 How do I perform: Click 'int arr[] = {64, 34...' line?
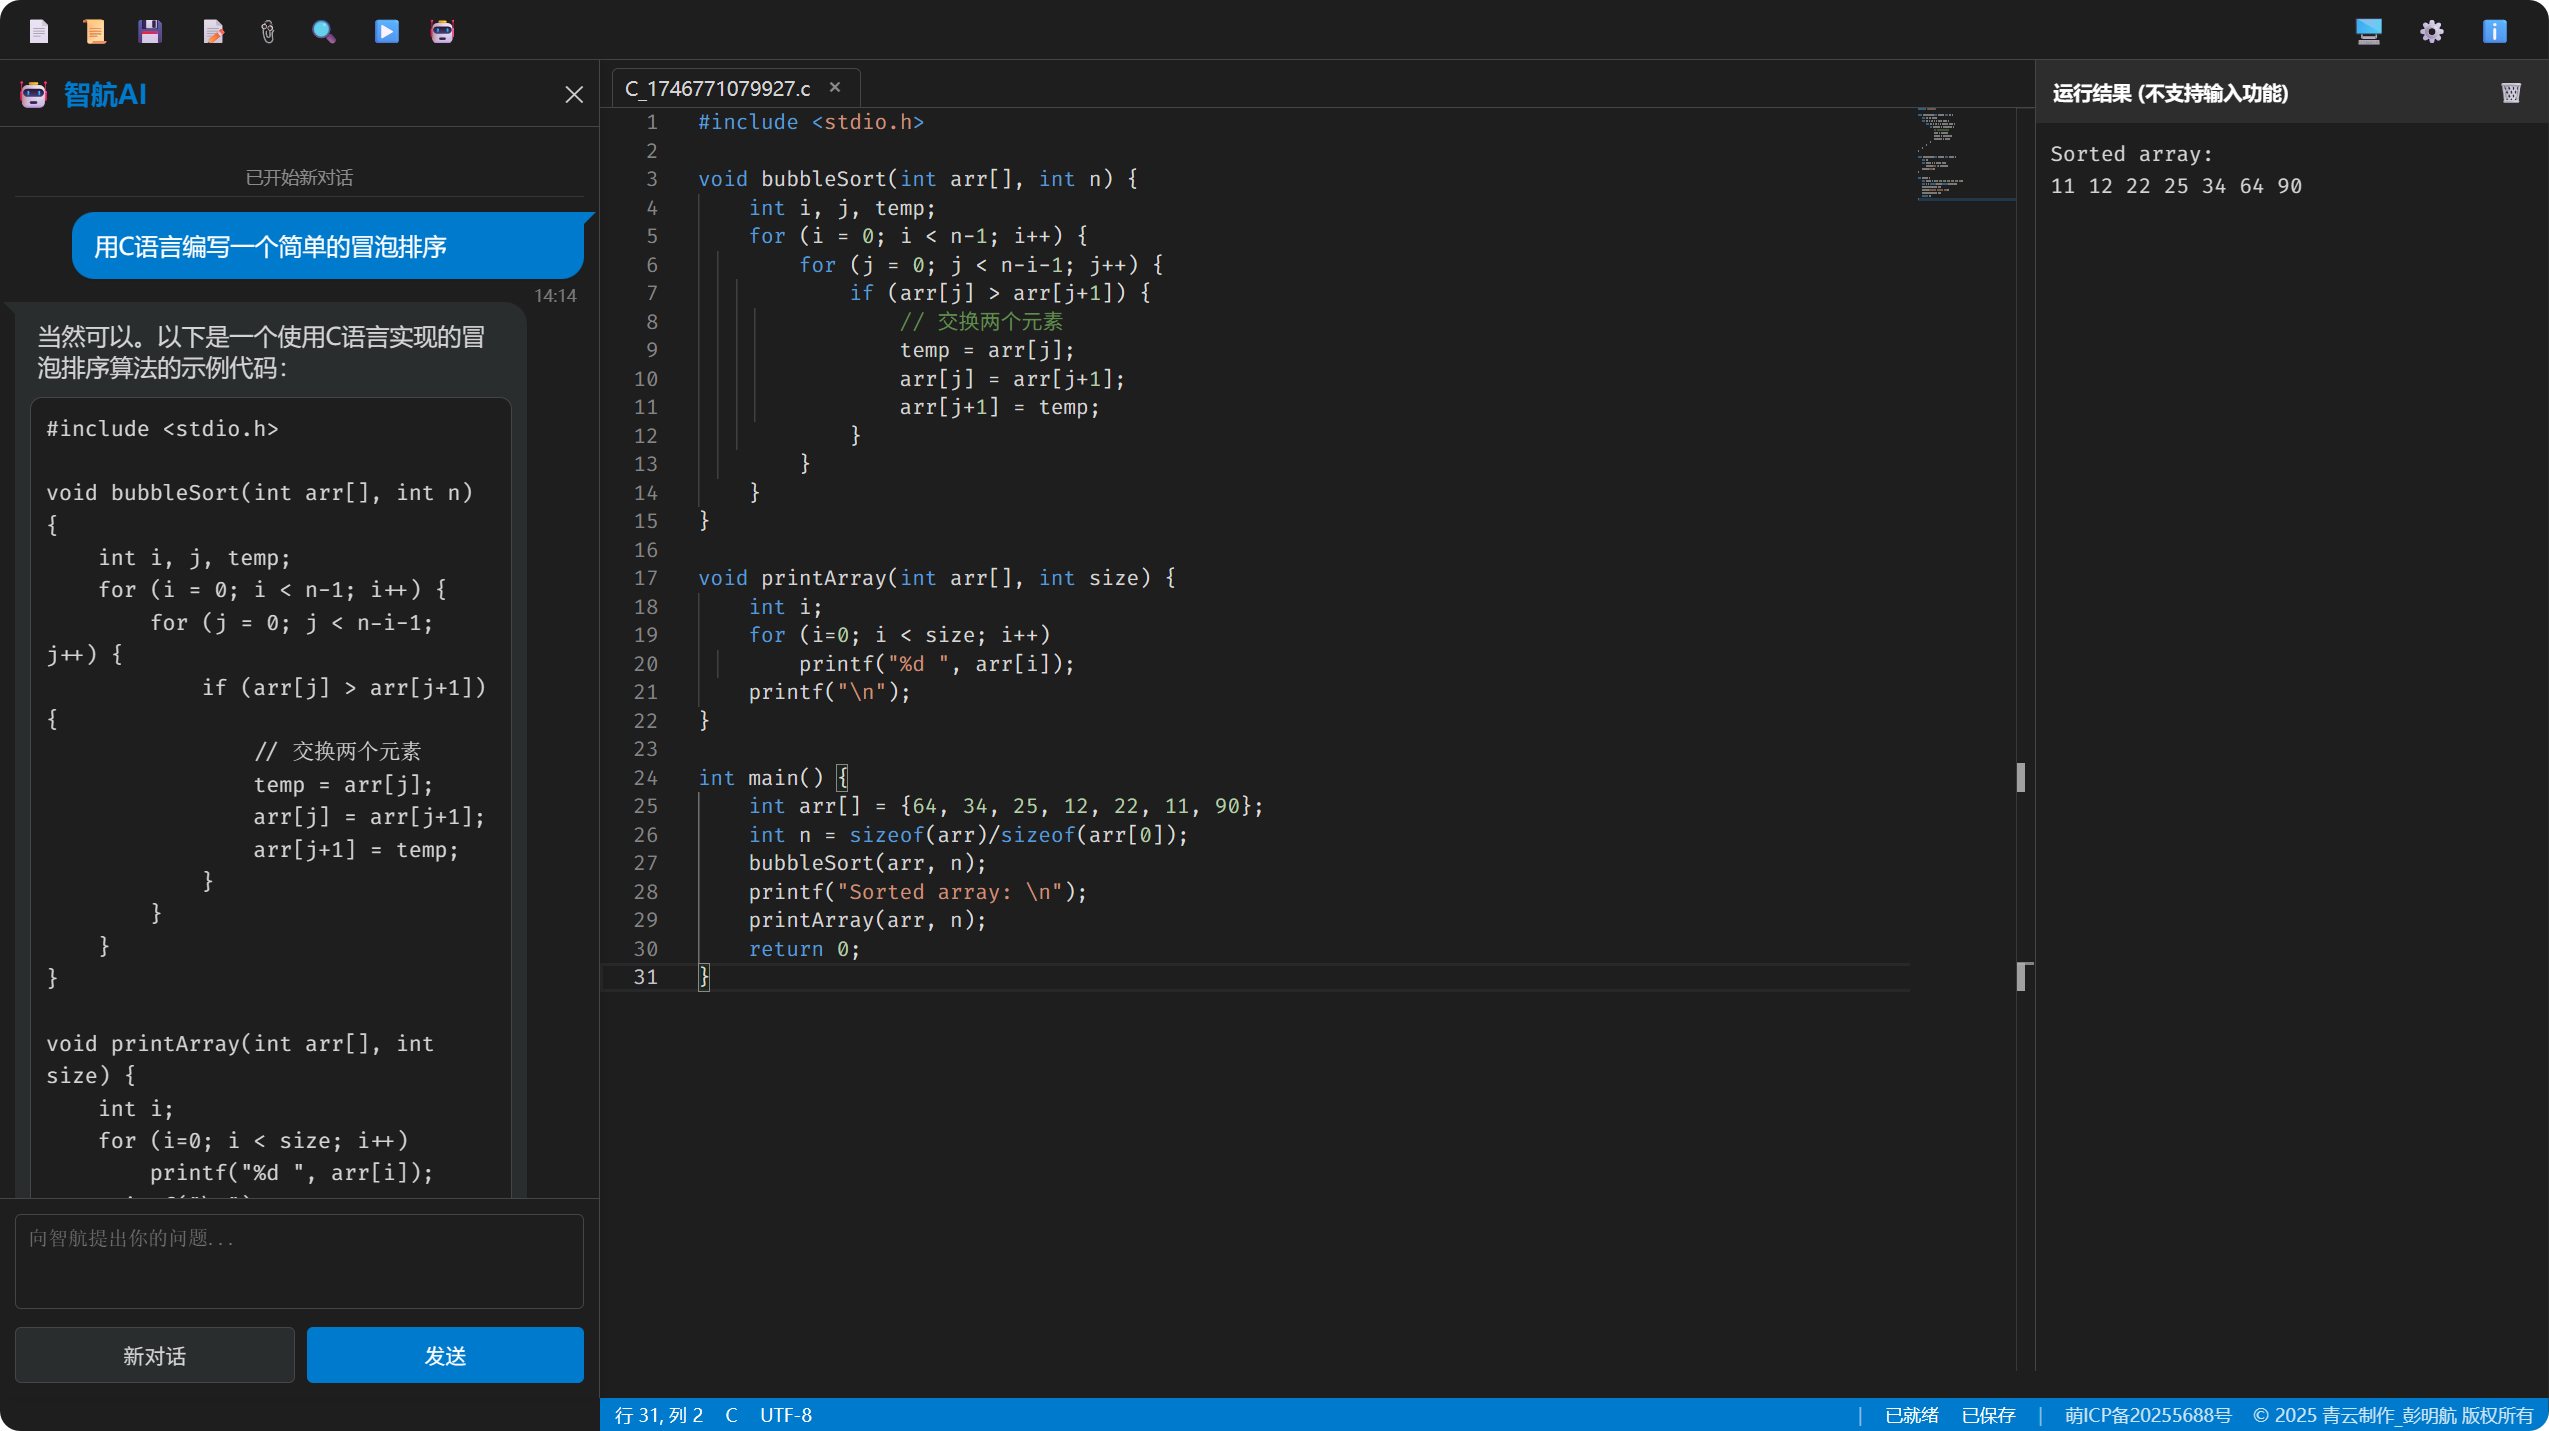tap(1005, 805)
